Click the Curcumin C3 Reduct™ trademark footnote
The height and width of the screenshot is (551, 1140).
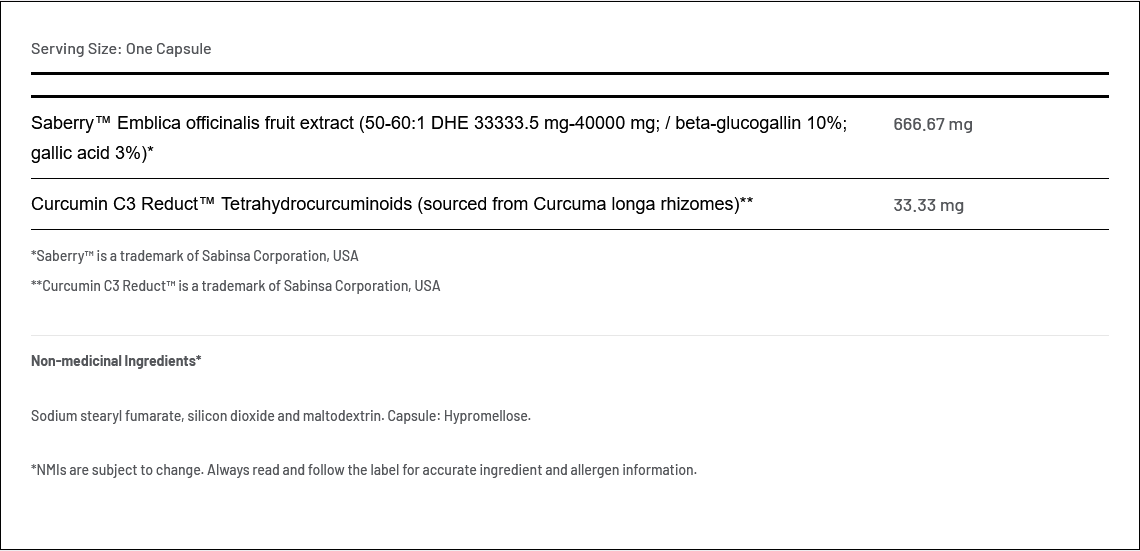coord(236,286)
